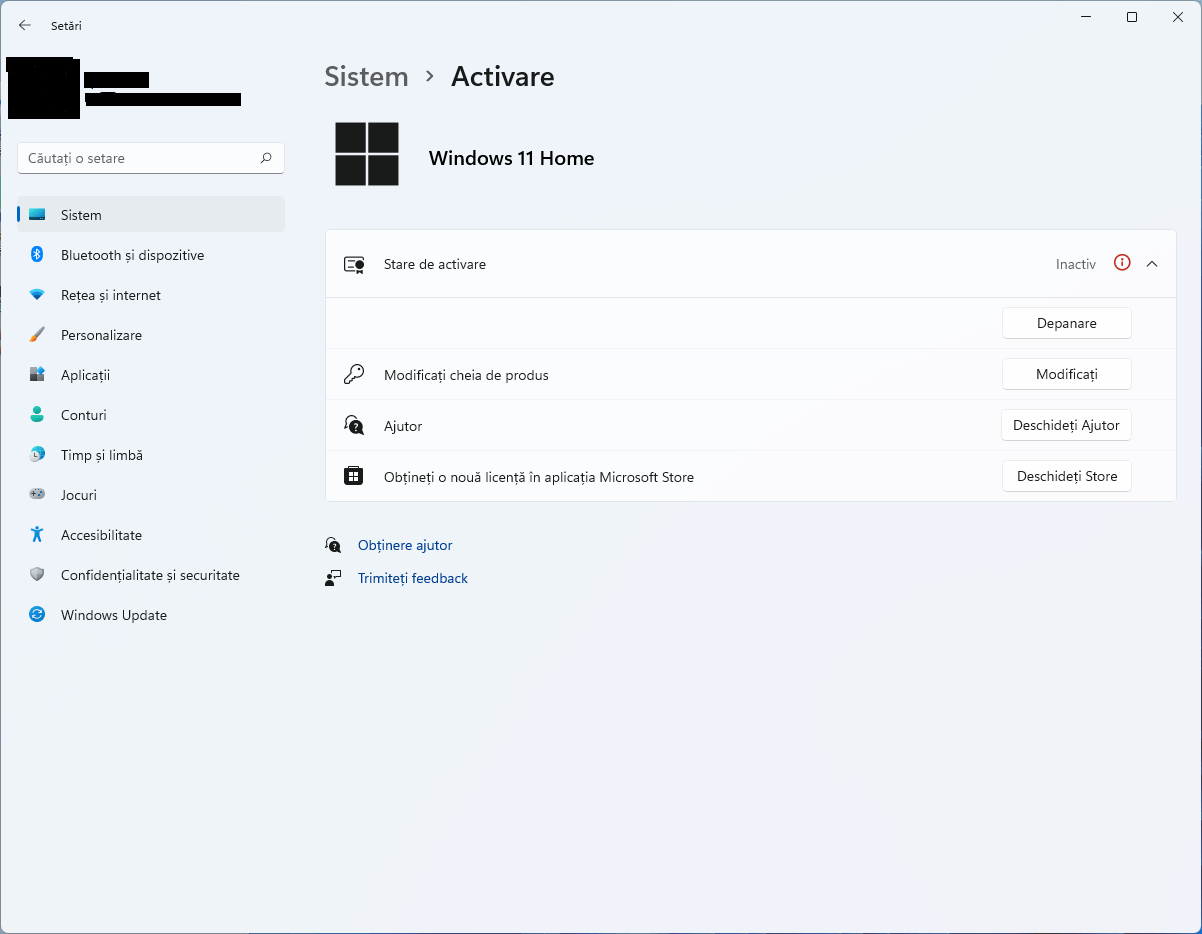The height and width of the screenshot is (934, 1202).
Task: Open Jocuri settings
Action: coord(151,495)
